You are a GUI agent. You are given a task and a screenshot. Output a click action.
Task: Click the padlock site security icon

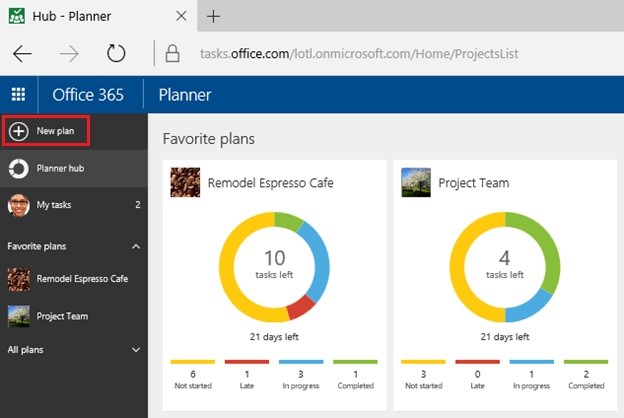[x=172, y=53]
